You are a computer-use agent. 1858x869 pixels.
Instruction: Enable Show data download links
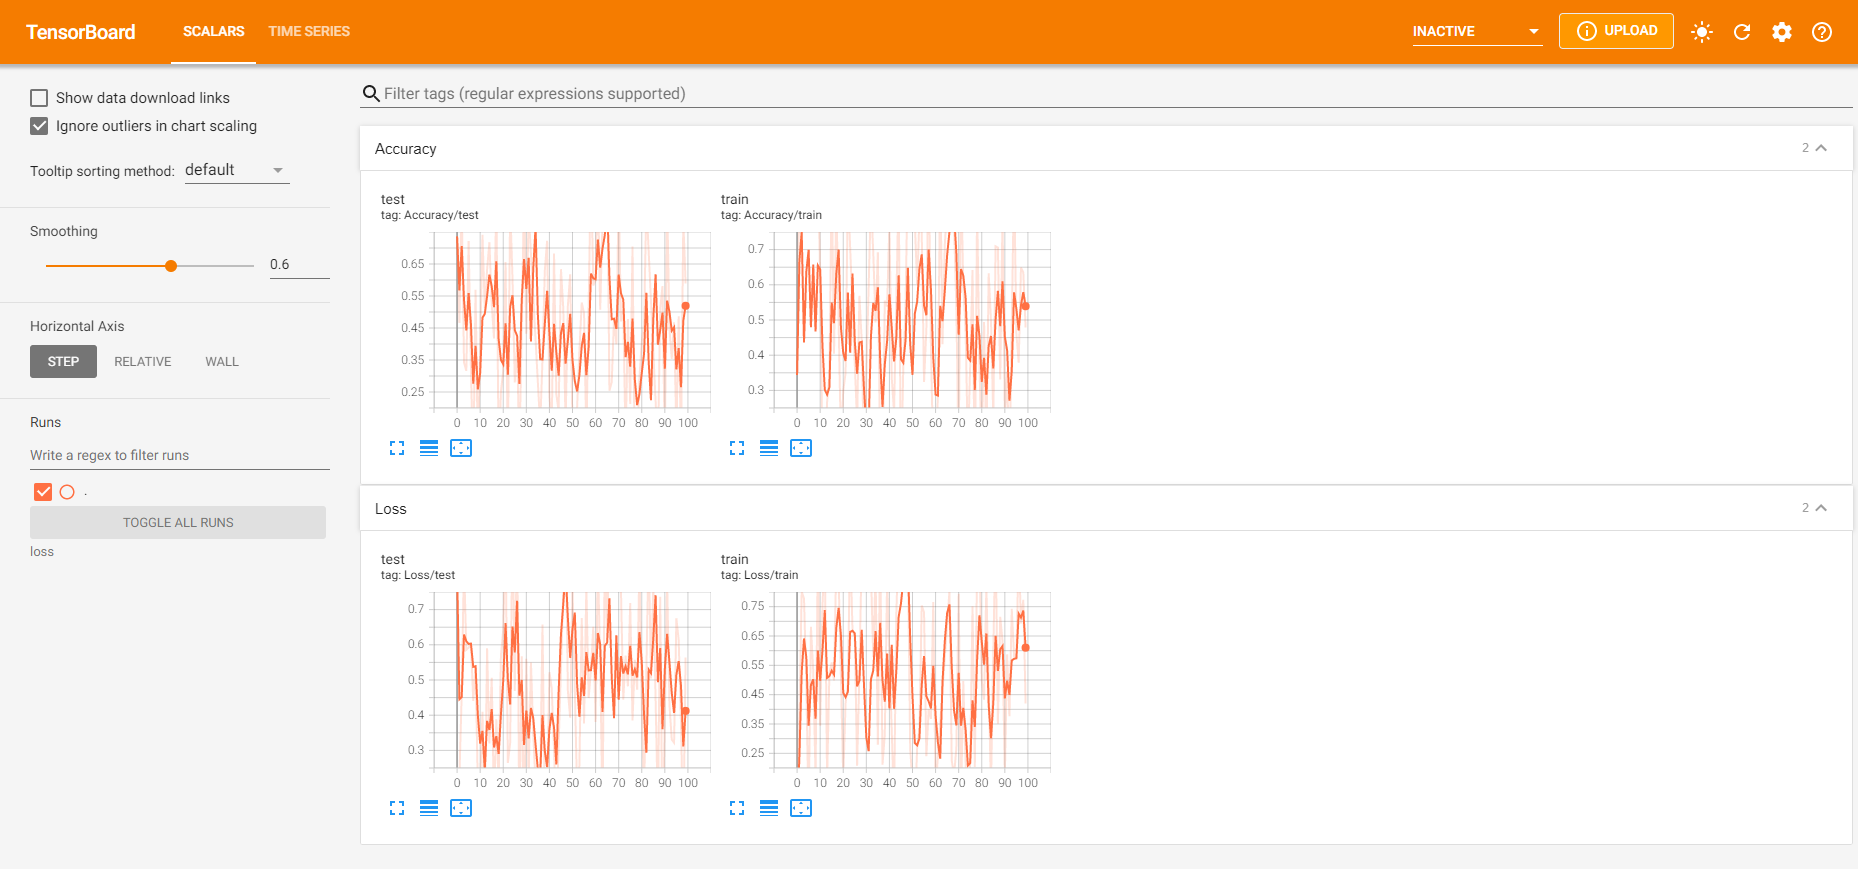(39, 98)
